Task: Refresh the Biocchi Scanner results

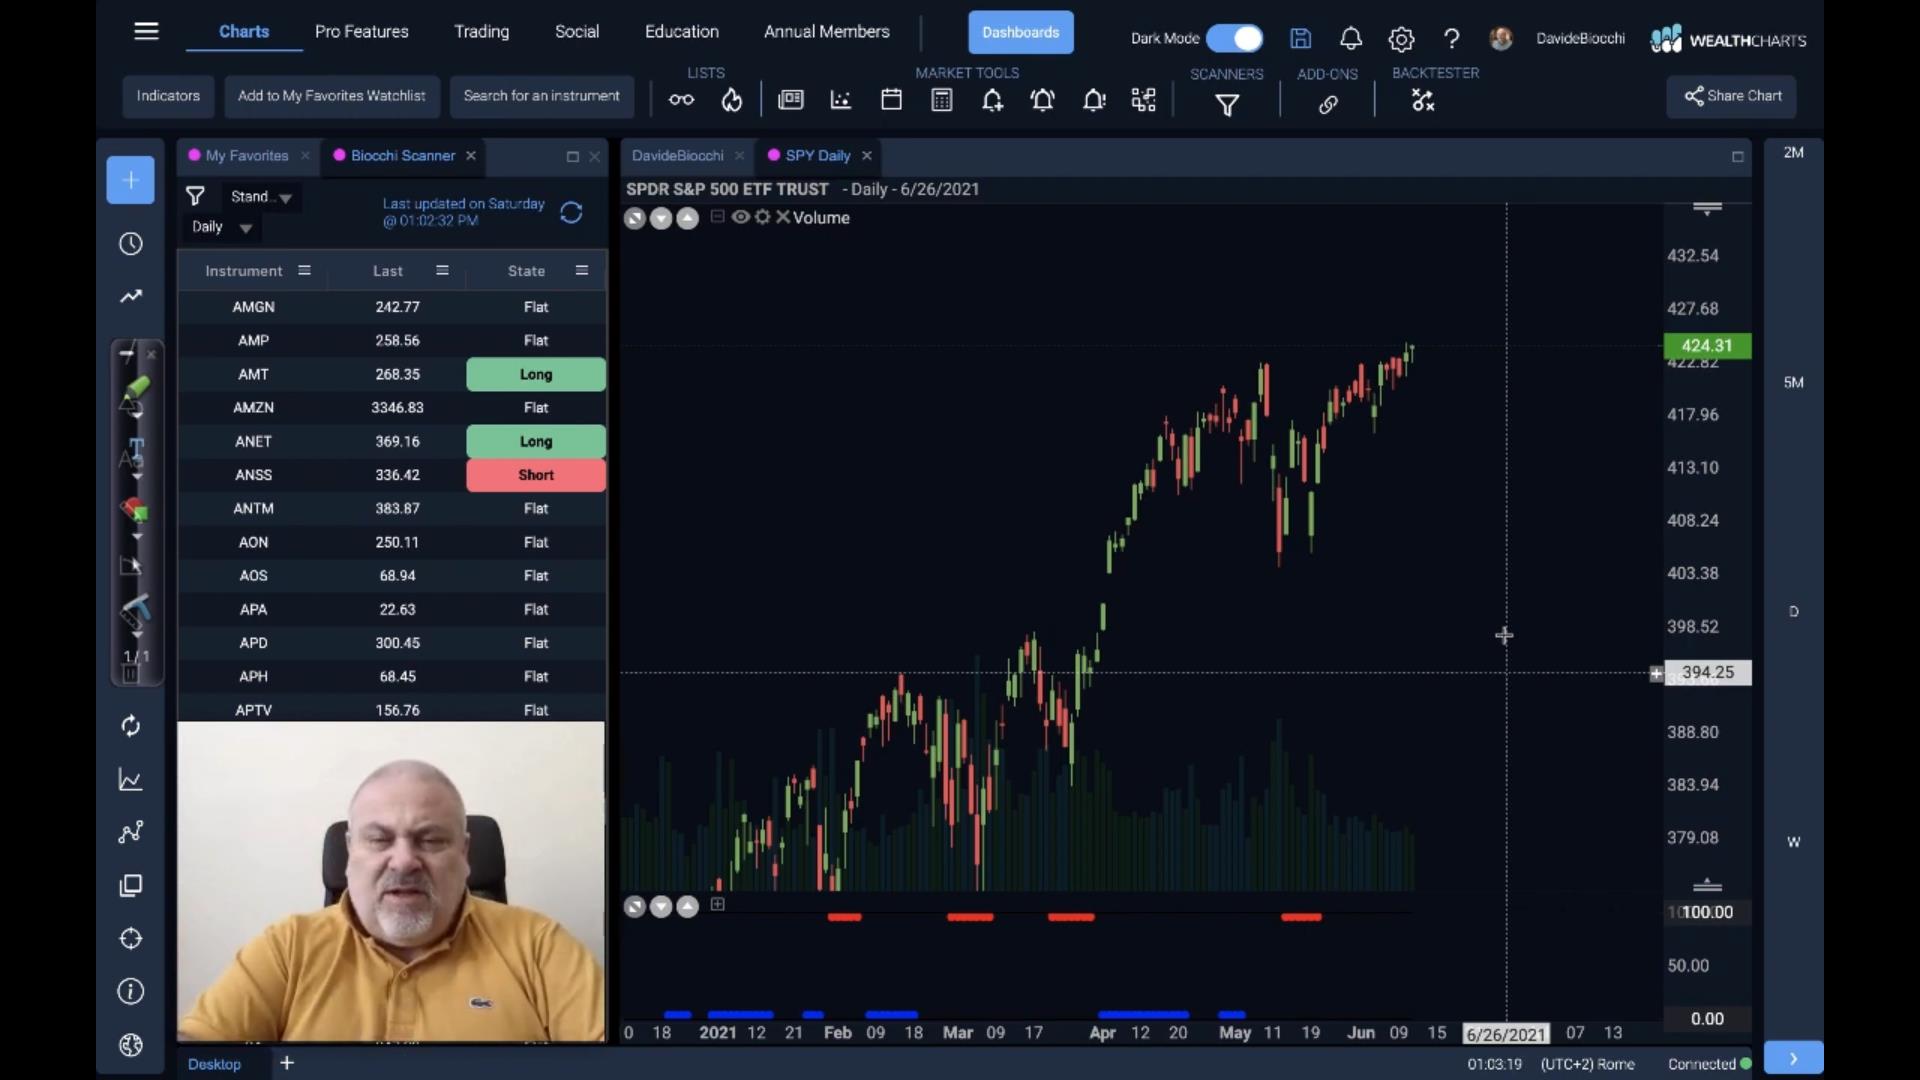Action: [571, 212]
